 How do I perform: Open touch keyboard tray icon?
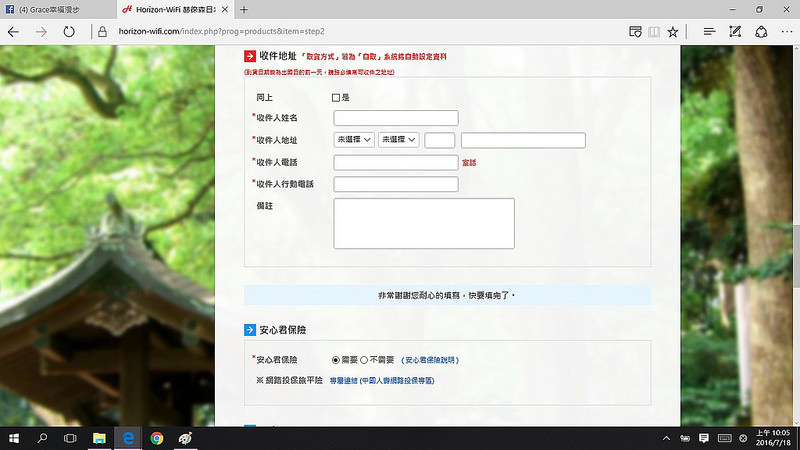pyautogui.click(x=724, y=438)
